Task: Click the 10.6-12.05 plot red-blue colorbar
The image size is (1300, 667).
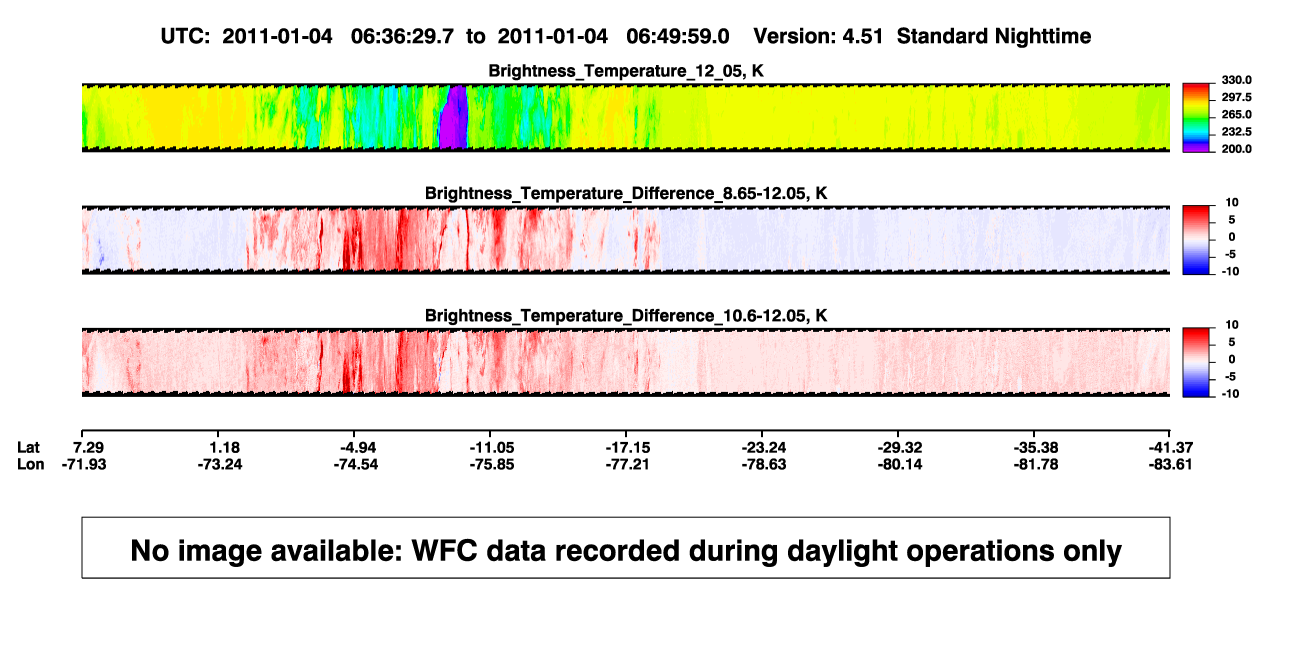Action: [x=1197, y=360]
